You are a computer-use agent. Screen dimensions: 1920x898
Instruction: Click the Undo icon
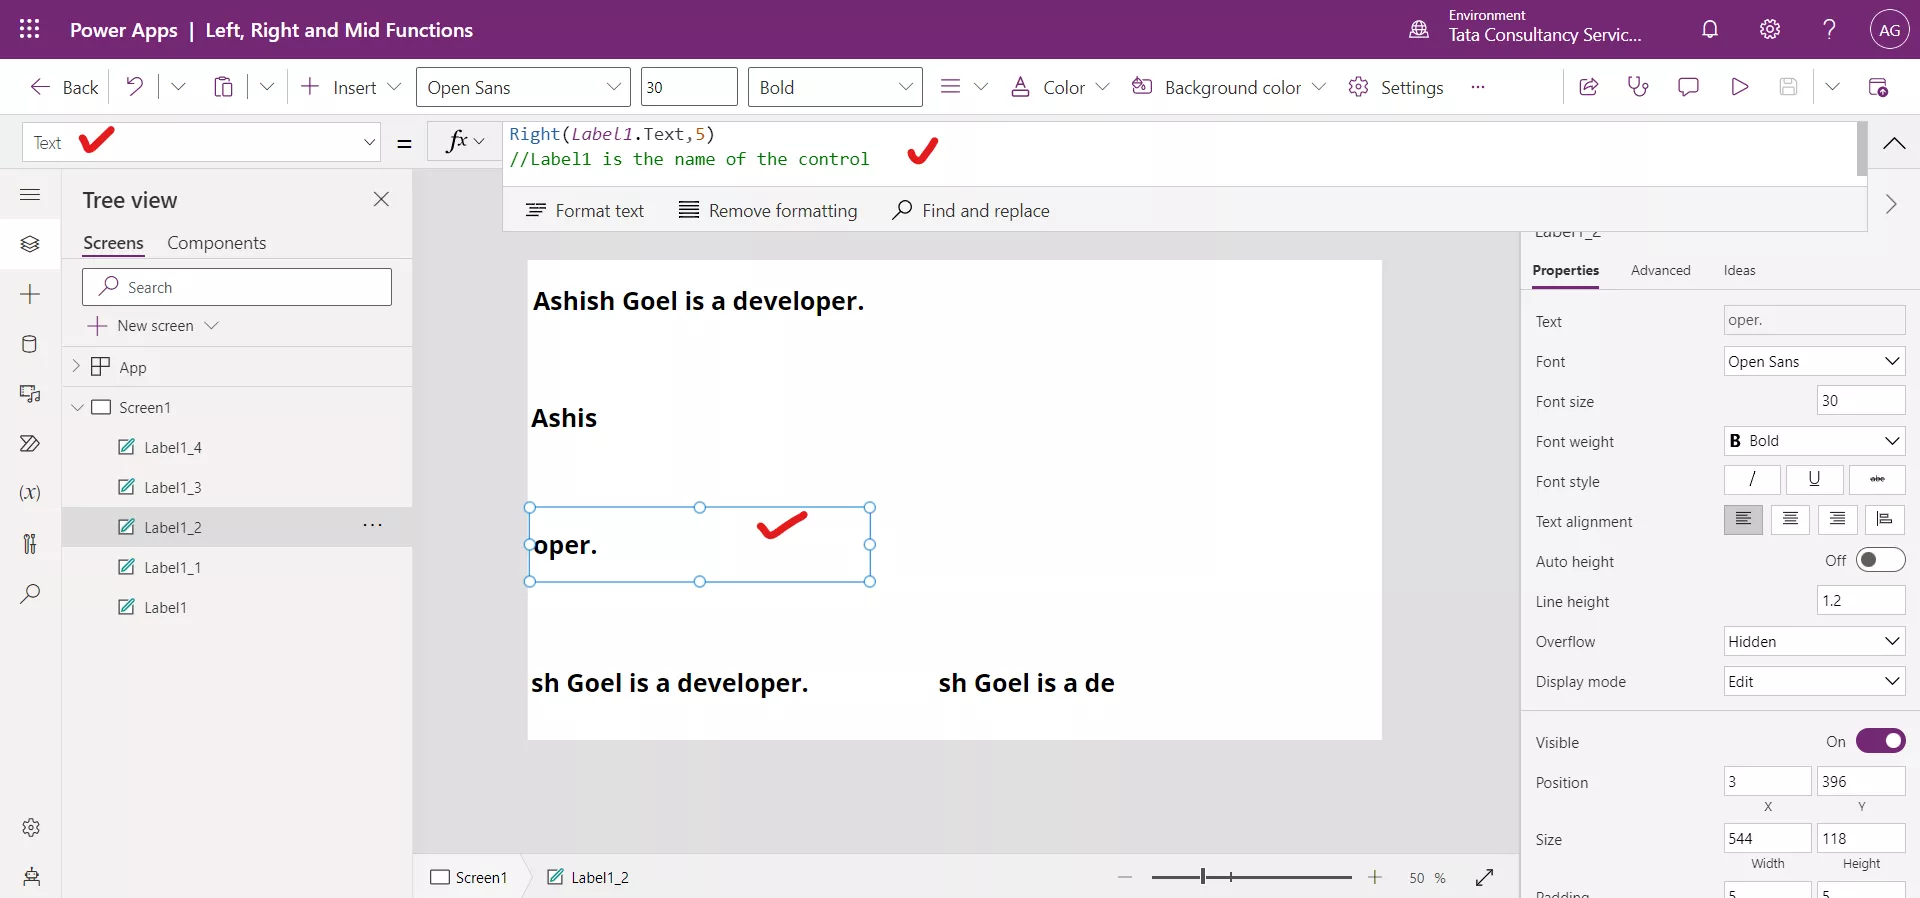(x=134, y=87)
